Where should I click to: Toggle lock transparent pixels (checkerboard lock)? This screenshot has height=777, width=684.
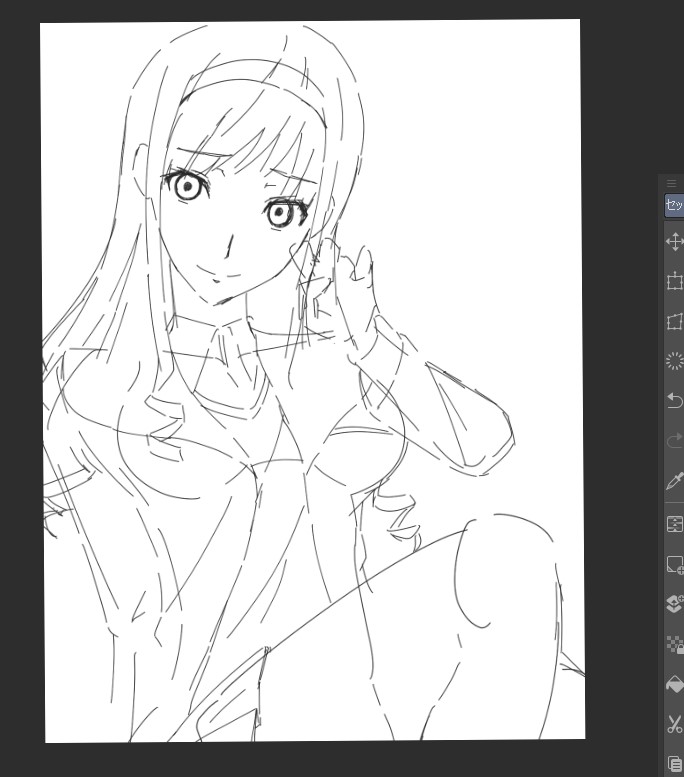point(675,644)
